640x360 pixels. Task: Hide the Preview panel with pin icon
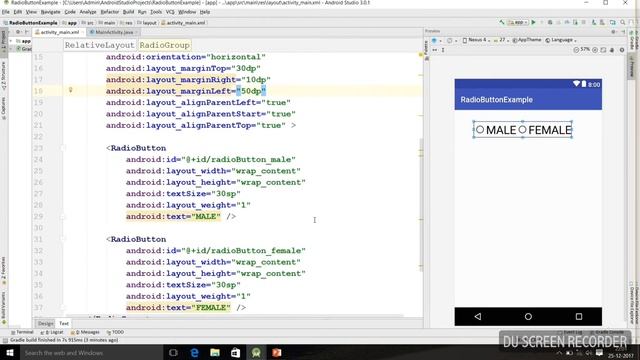623,31
